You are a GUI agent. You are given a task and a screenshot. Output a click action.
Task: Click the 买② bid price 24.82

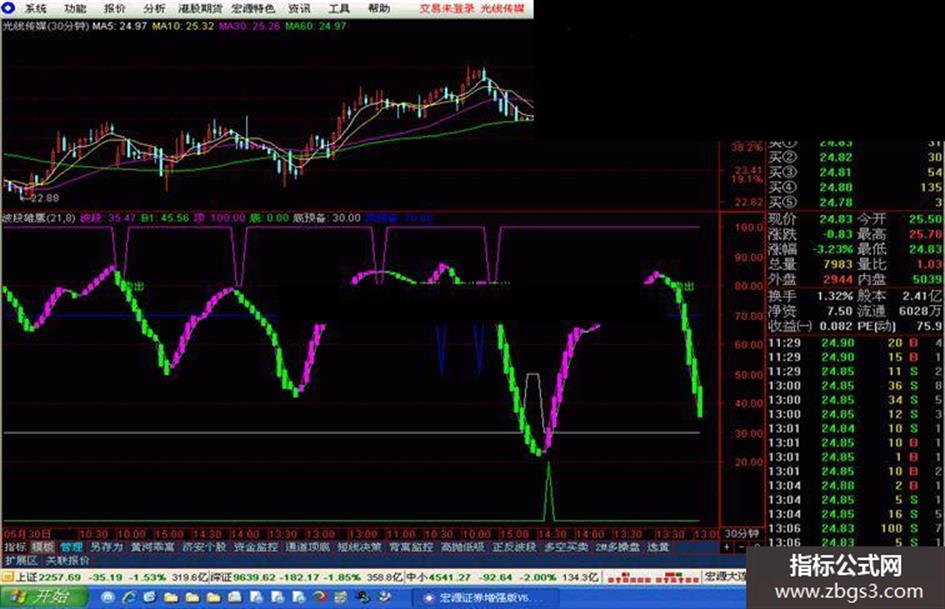pyautogui.click(x=835, y=157)
